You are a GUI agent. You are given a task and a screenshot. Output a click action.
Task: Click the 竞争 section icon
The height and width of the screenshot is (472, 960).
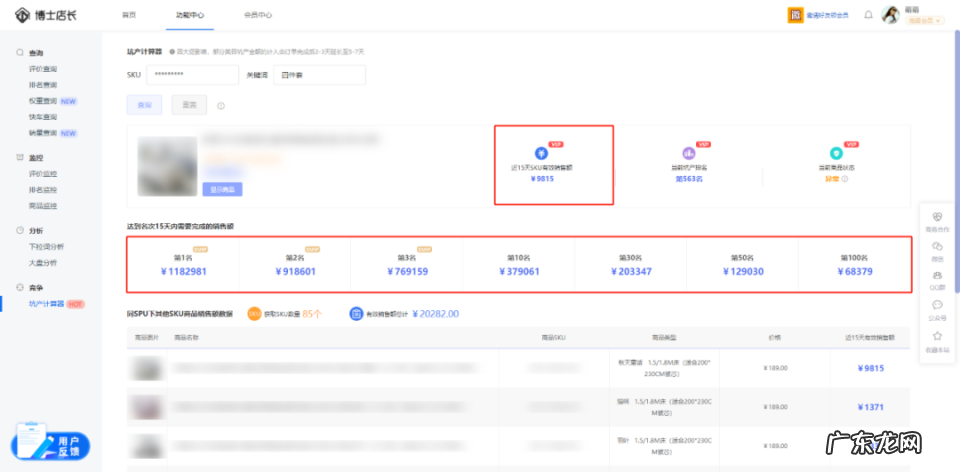(20, 288)
